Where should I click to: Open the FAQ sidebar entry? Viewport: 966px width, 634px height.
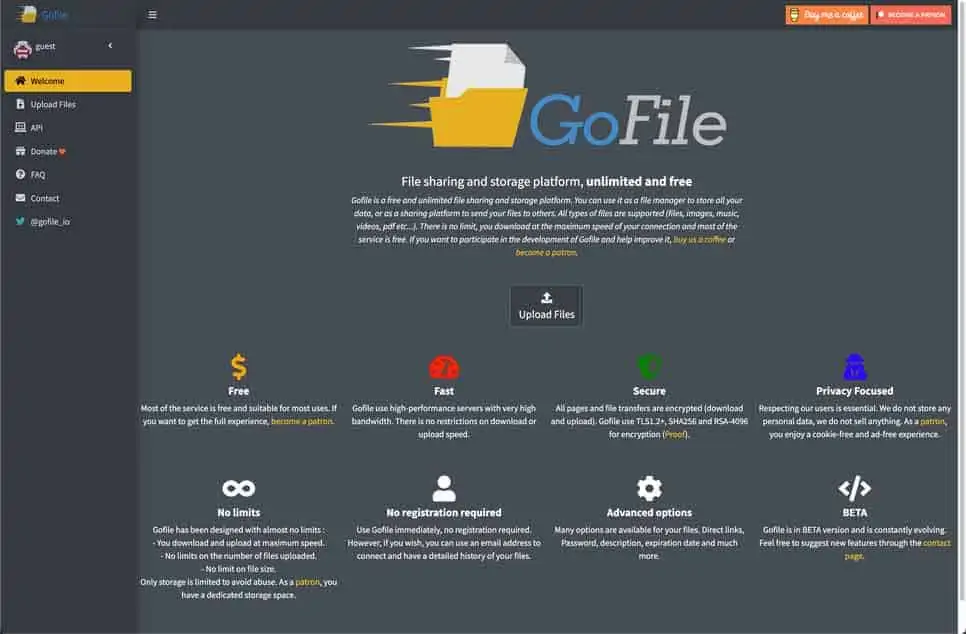(37, 175)
